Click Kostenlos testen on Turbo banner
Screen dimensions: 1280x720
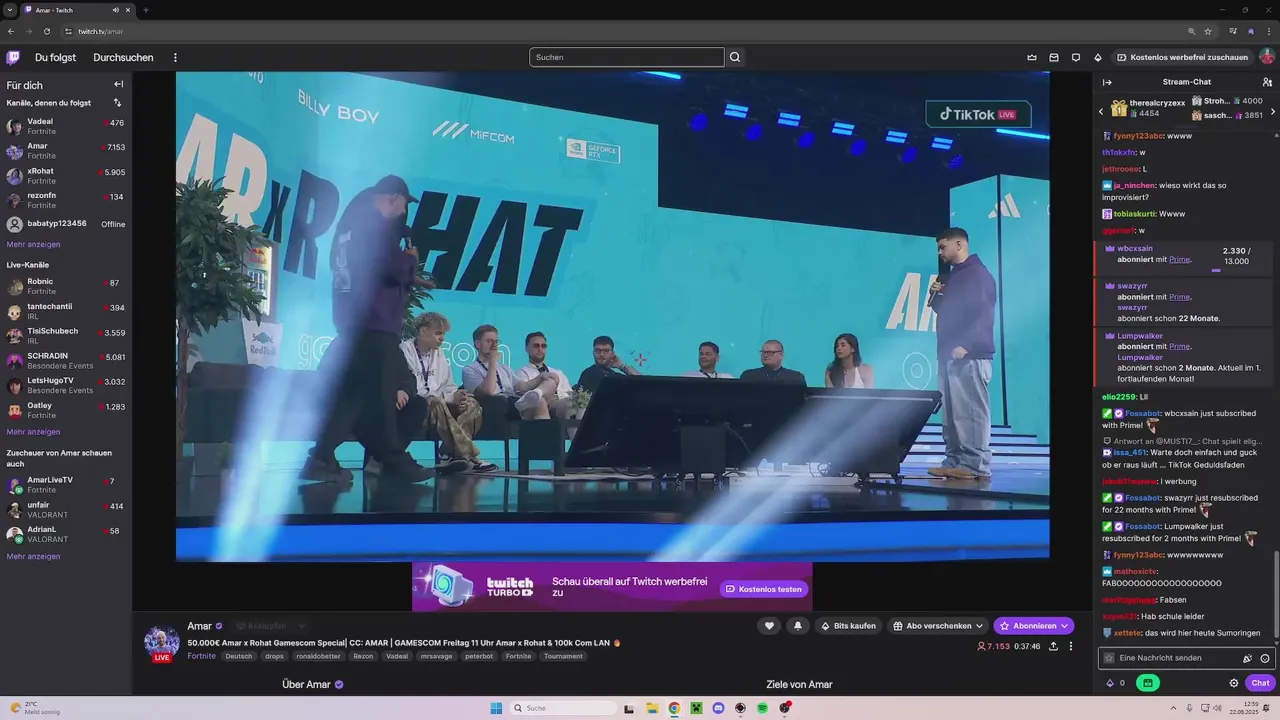pyautogui.click(x=764, y=589)
